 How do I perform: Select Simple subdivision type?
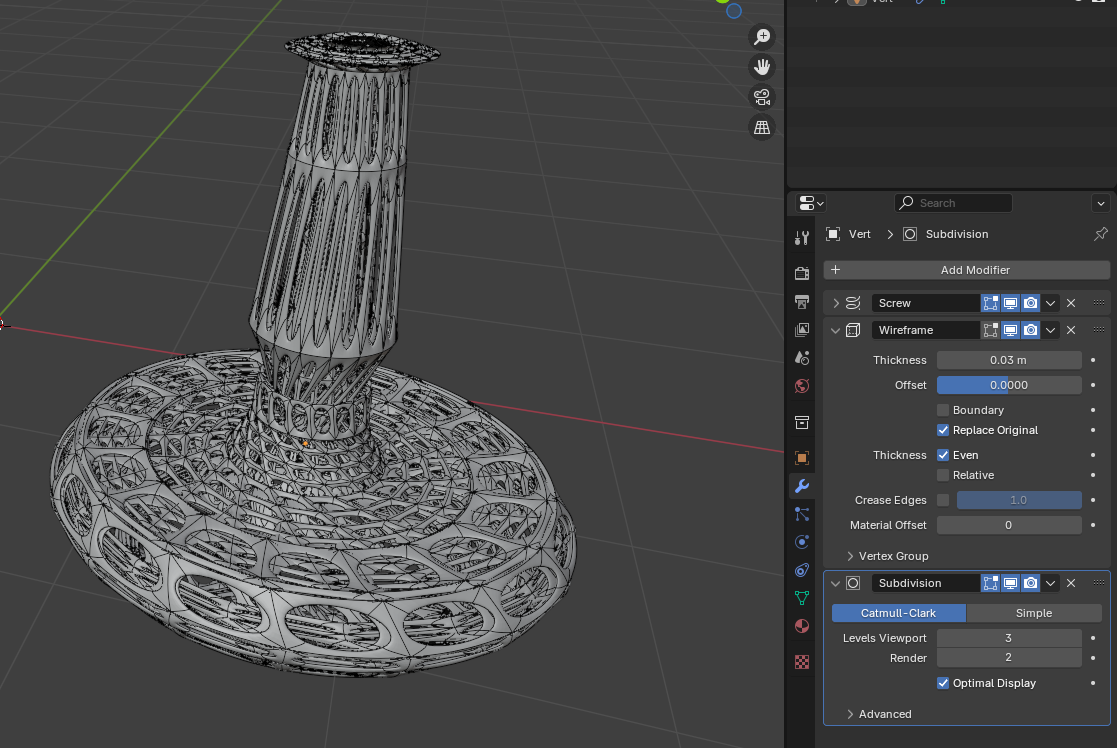[x=1034, y=613]
